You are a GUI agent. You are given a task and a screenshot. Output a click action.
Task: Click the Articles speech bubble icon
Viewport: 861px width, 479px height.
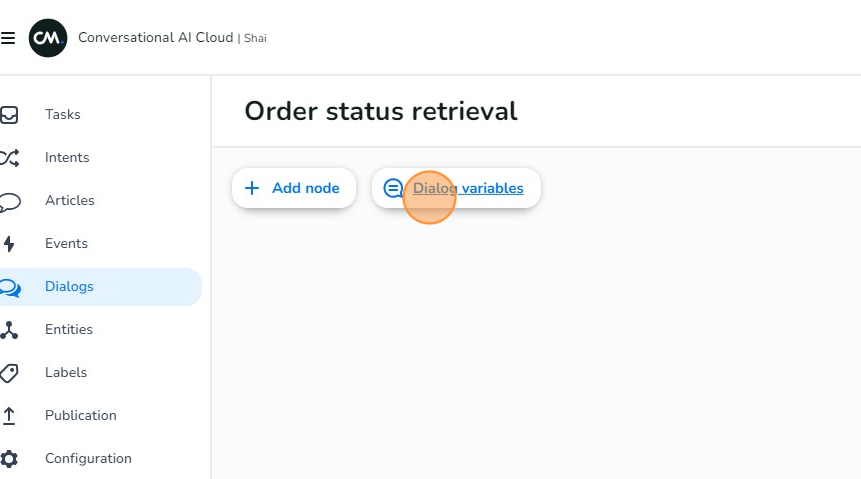9,201
